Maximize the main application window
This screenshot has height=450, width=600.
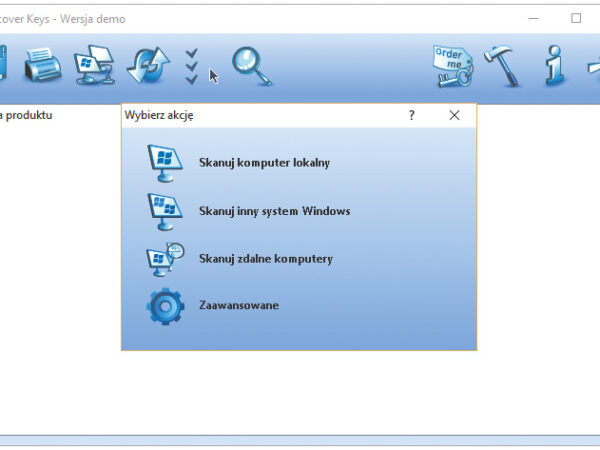click(x=576, y=18)
